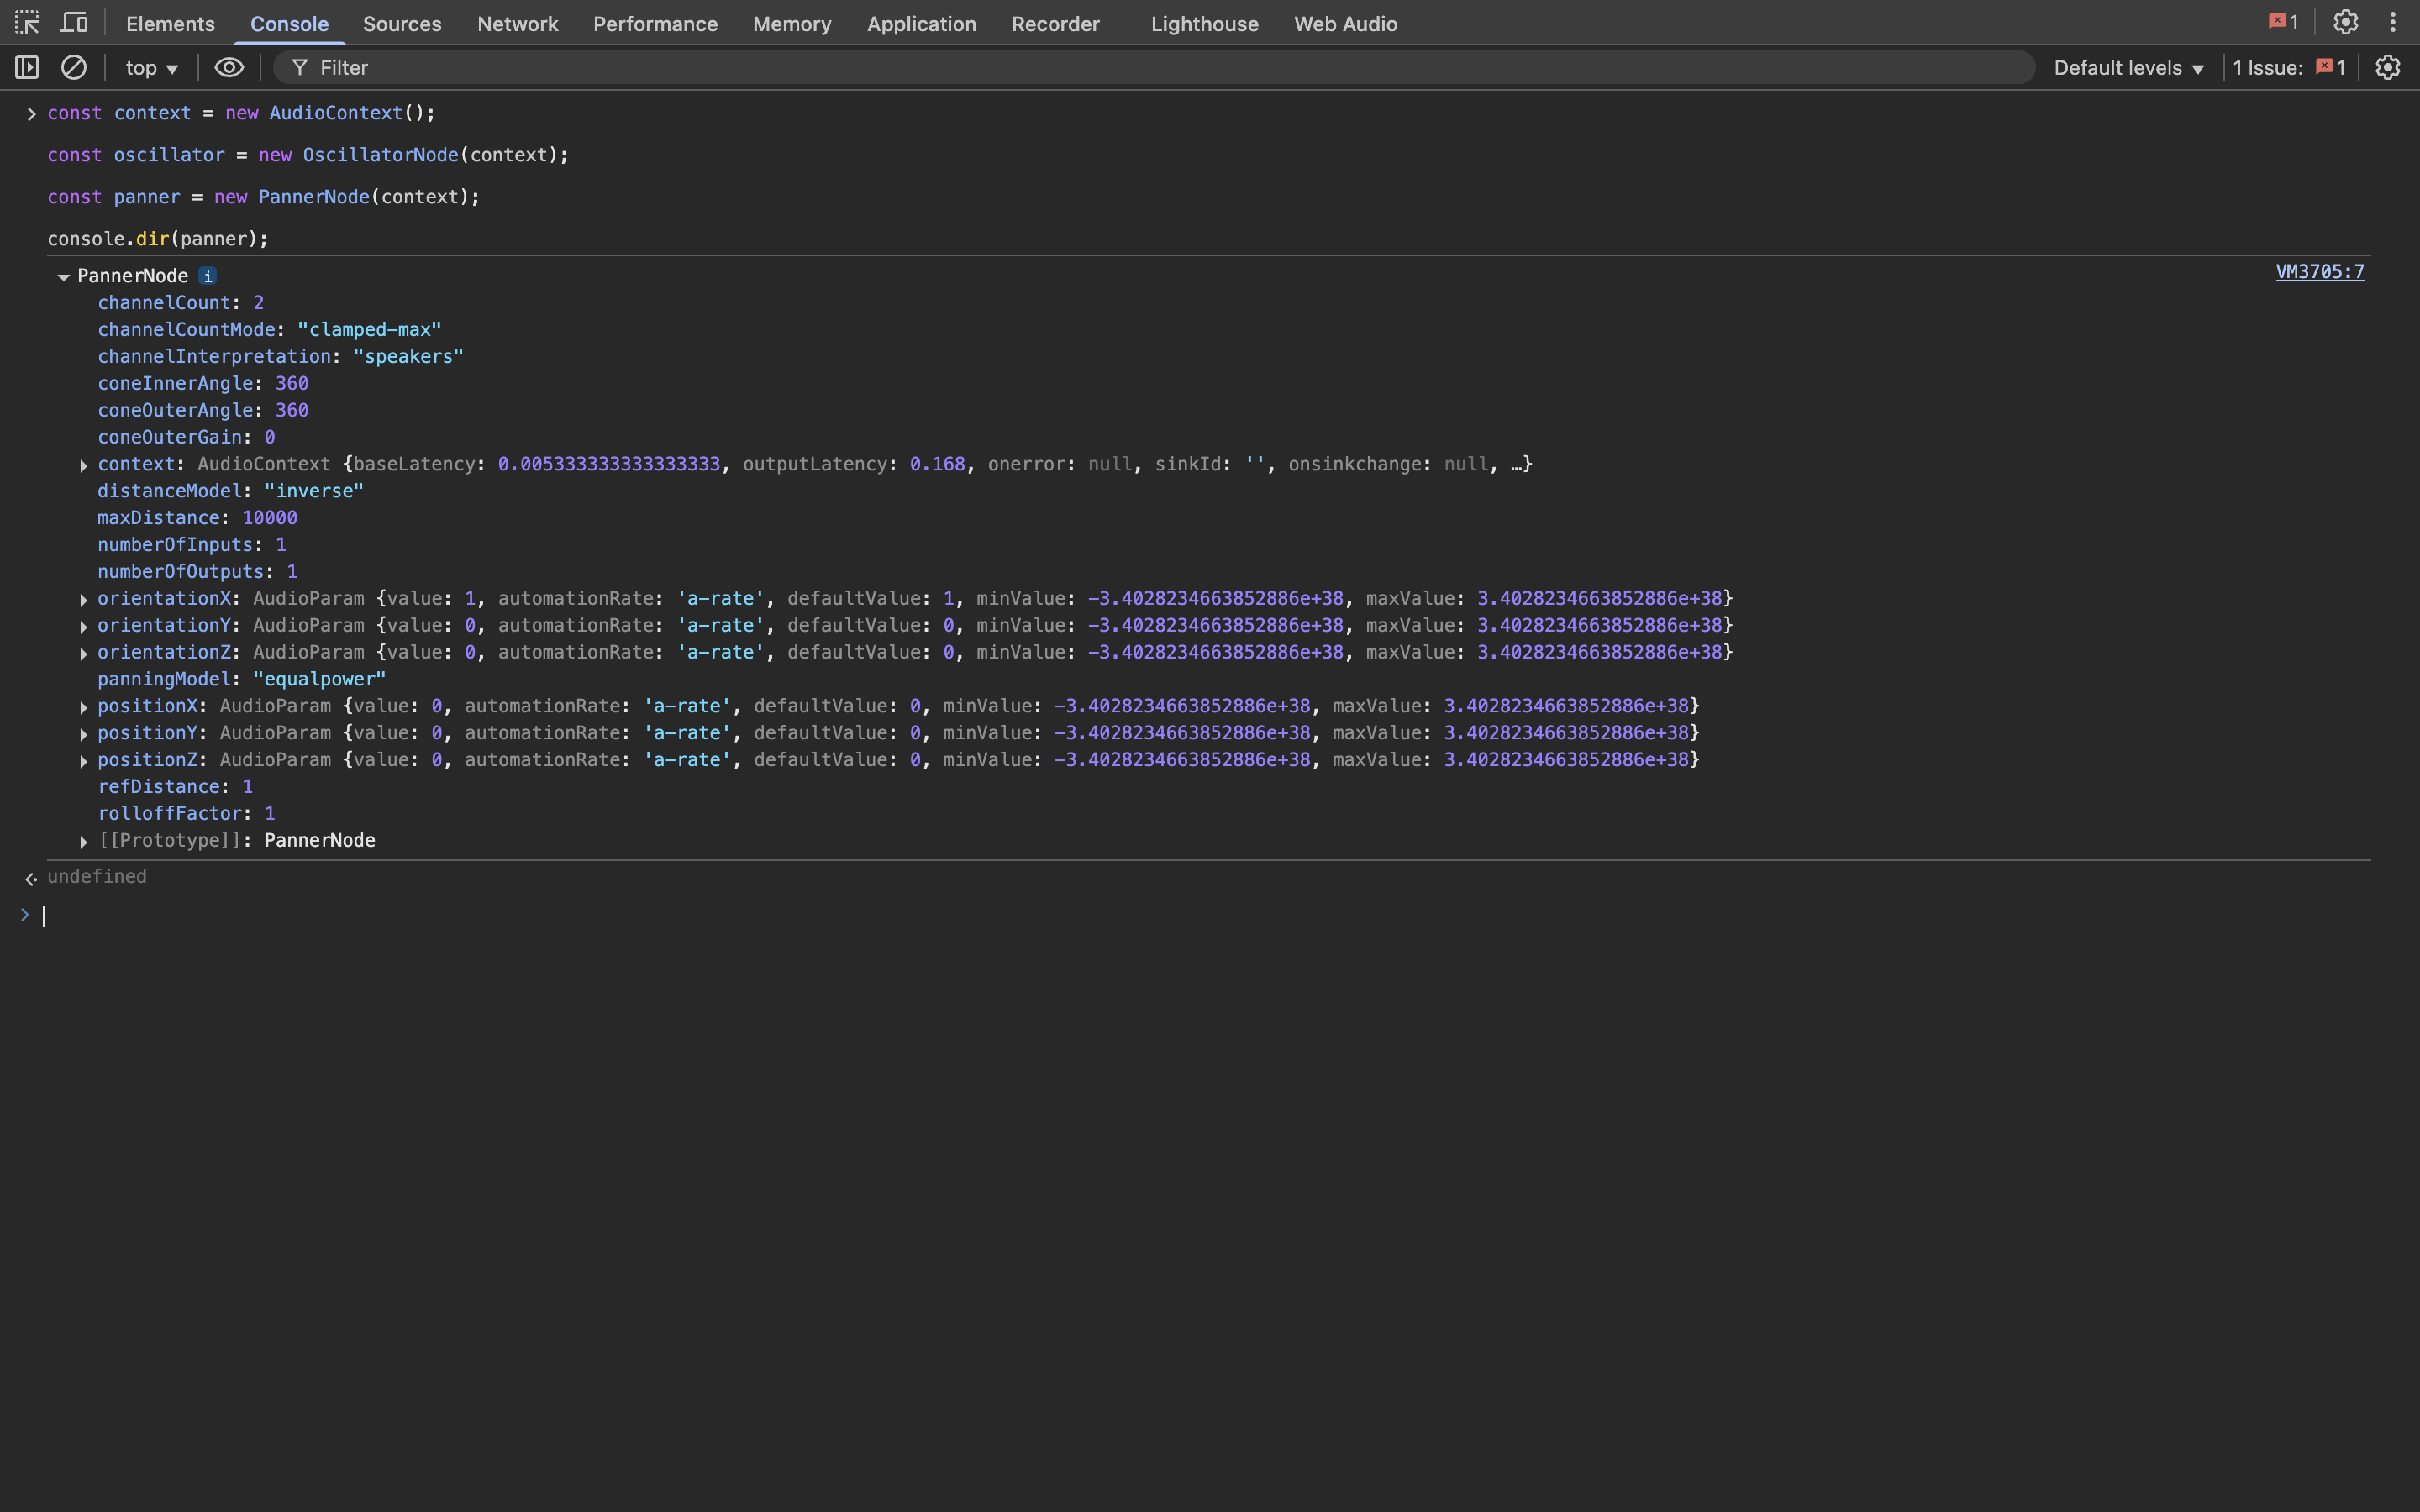Collapse the PannerNode object tree

[63, 276]
